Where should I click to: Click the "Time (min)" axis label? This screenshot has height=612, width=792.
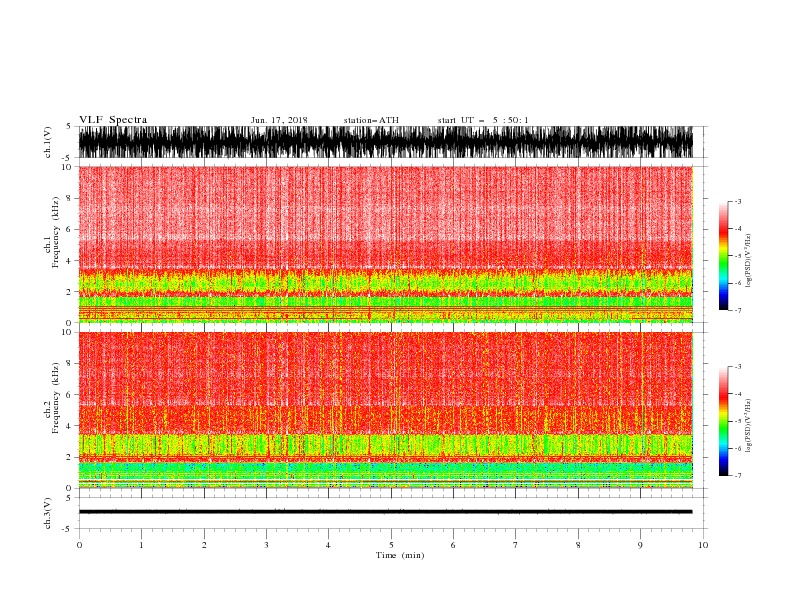coord(400,555)
